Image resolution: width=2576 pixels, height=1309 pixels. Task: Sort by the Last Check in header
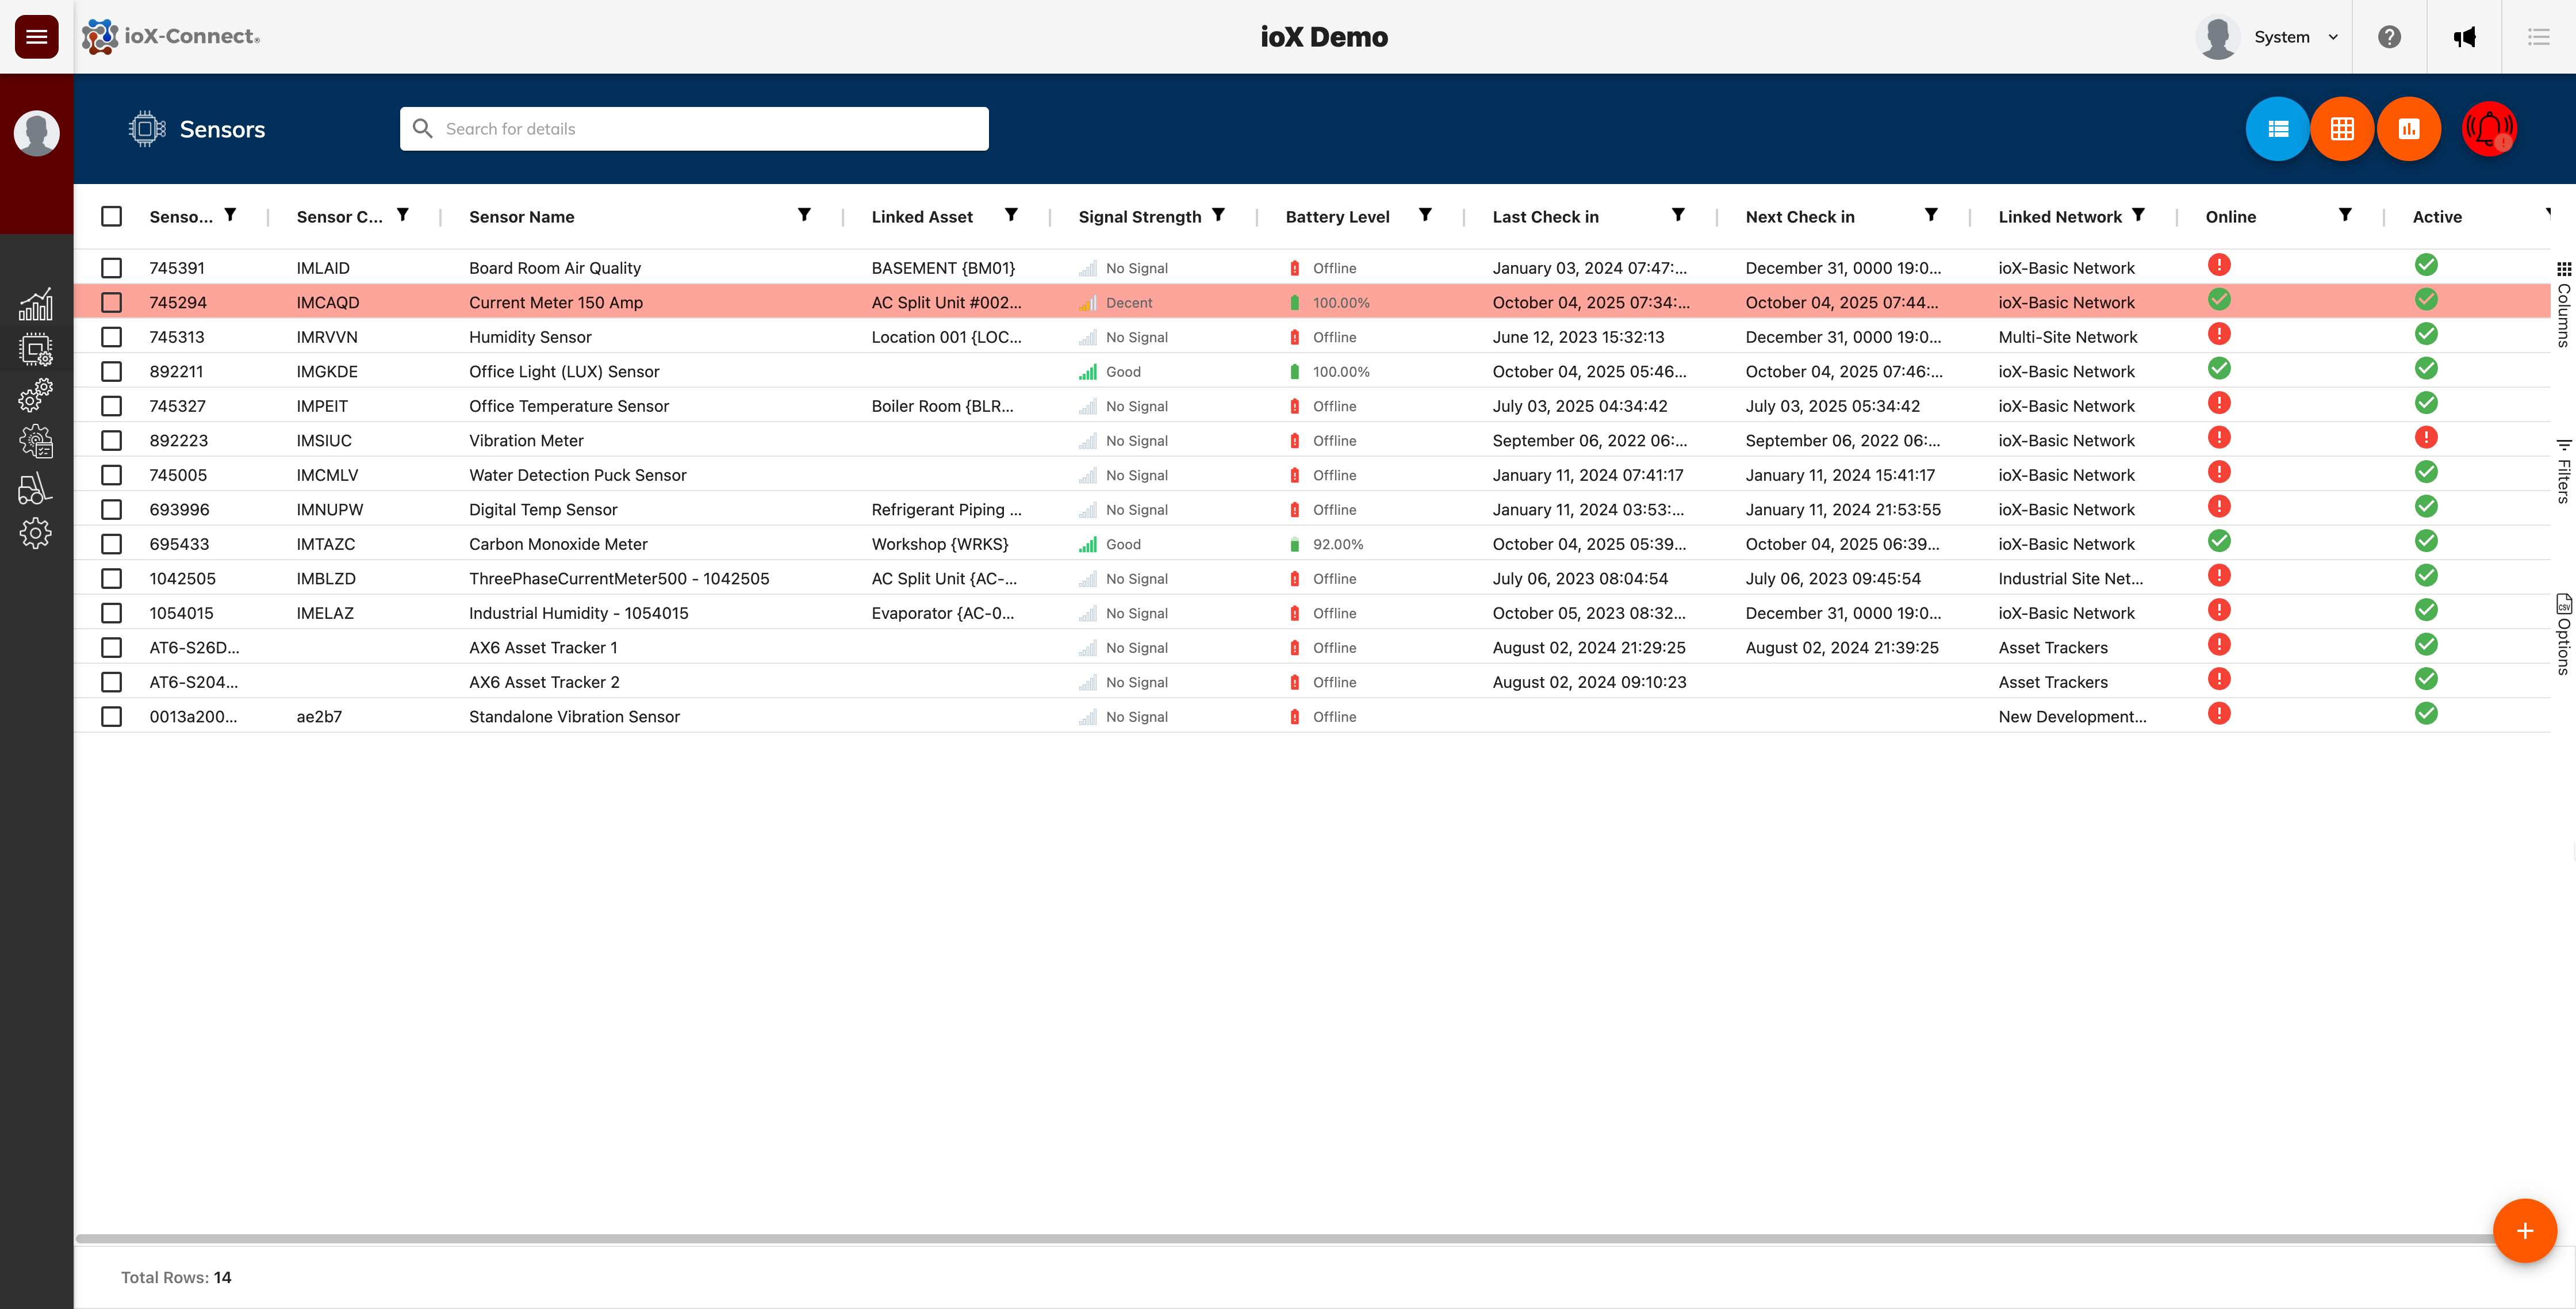pyautogui.click(x=1545, y=217)
